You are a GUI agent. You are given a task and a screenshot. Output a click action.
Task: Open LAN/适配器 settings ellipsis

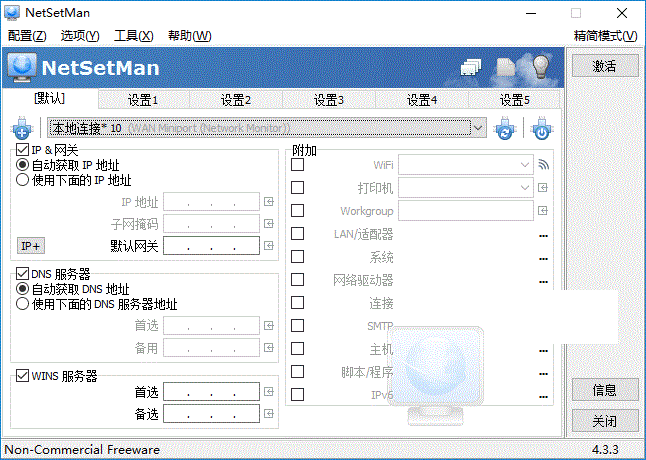pos(543,236)
